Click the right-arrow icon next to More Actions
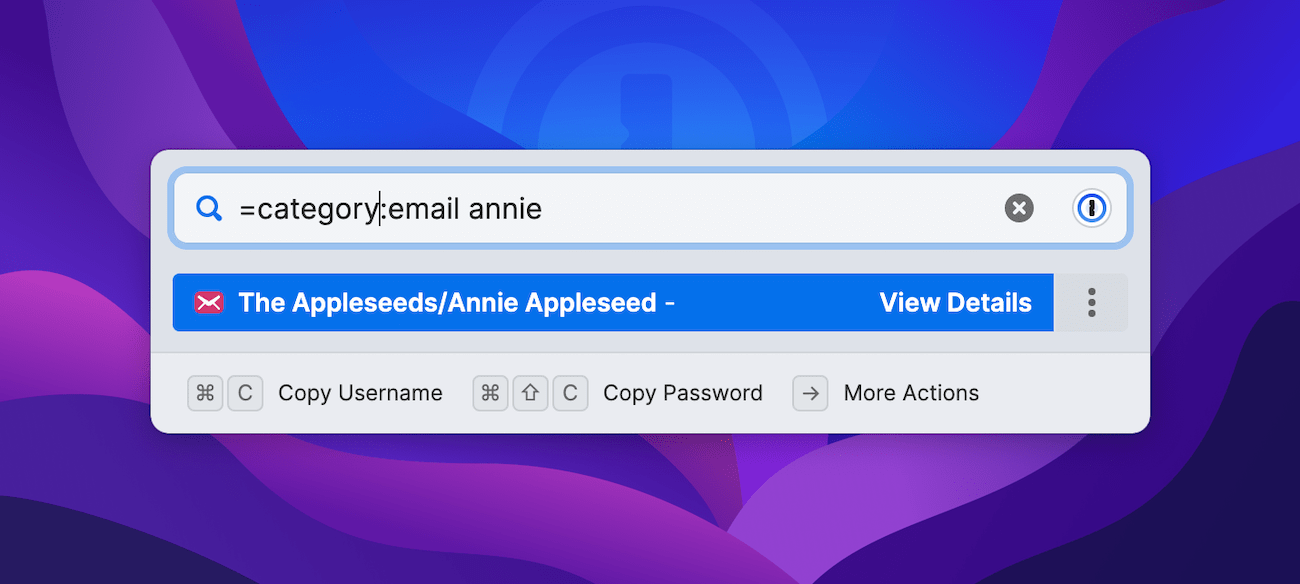This screenshot has width=1300, height=584. [x=810, y=393]
